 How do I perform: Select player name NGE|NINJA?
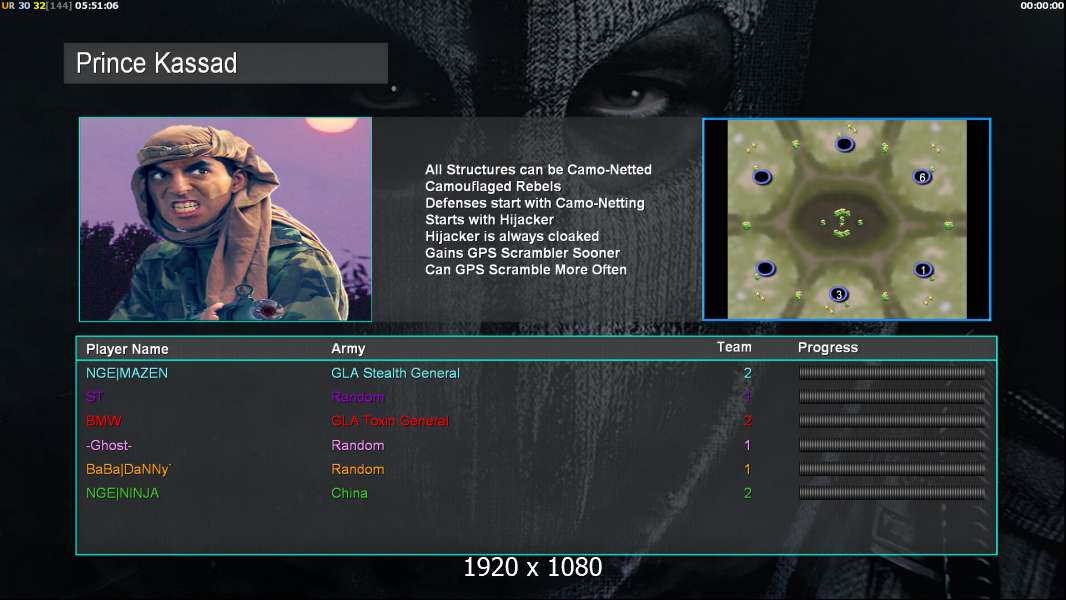tap(122, 493)
